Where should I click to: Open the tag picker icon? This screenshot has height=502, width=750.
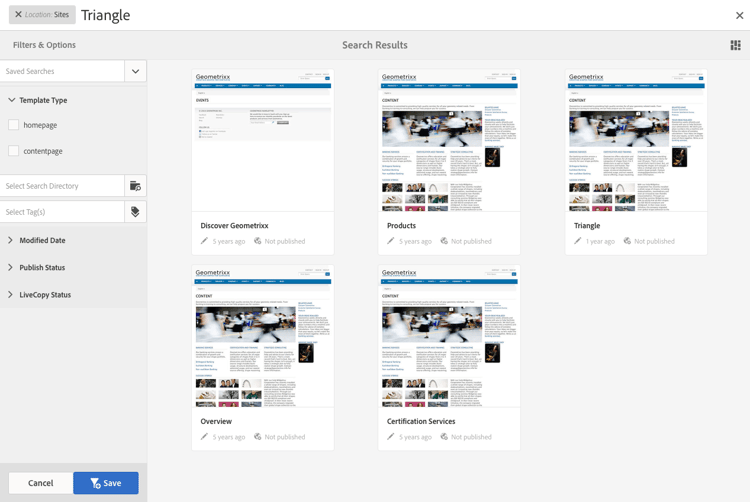(x=135, y=212)
